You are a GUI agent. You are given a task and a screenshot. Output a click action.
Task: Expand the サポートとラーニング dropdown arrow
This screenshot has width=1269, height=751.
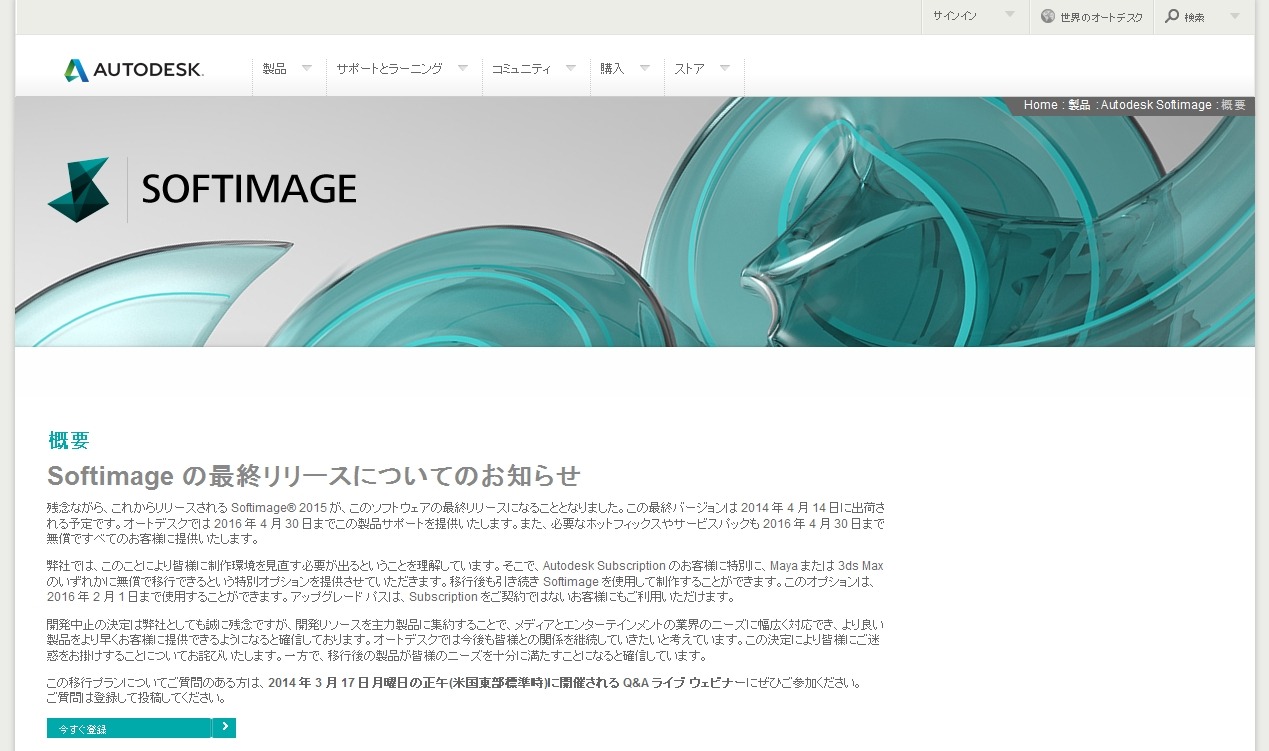pos(462,67)
